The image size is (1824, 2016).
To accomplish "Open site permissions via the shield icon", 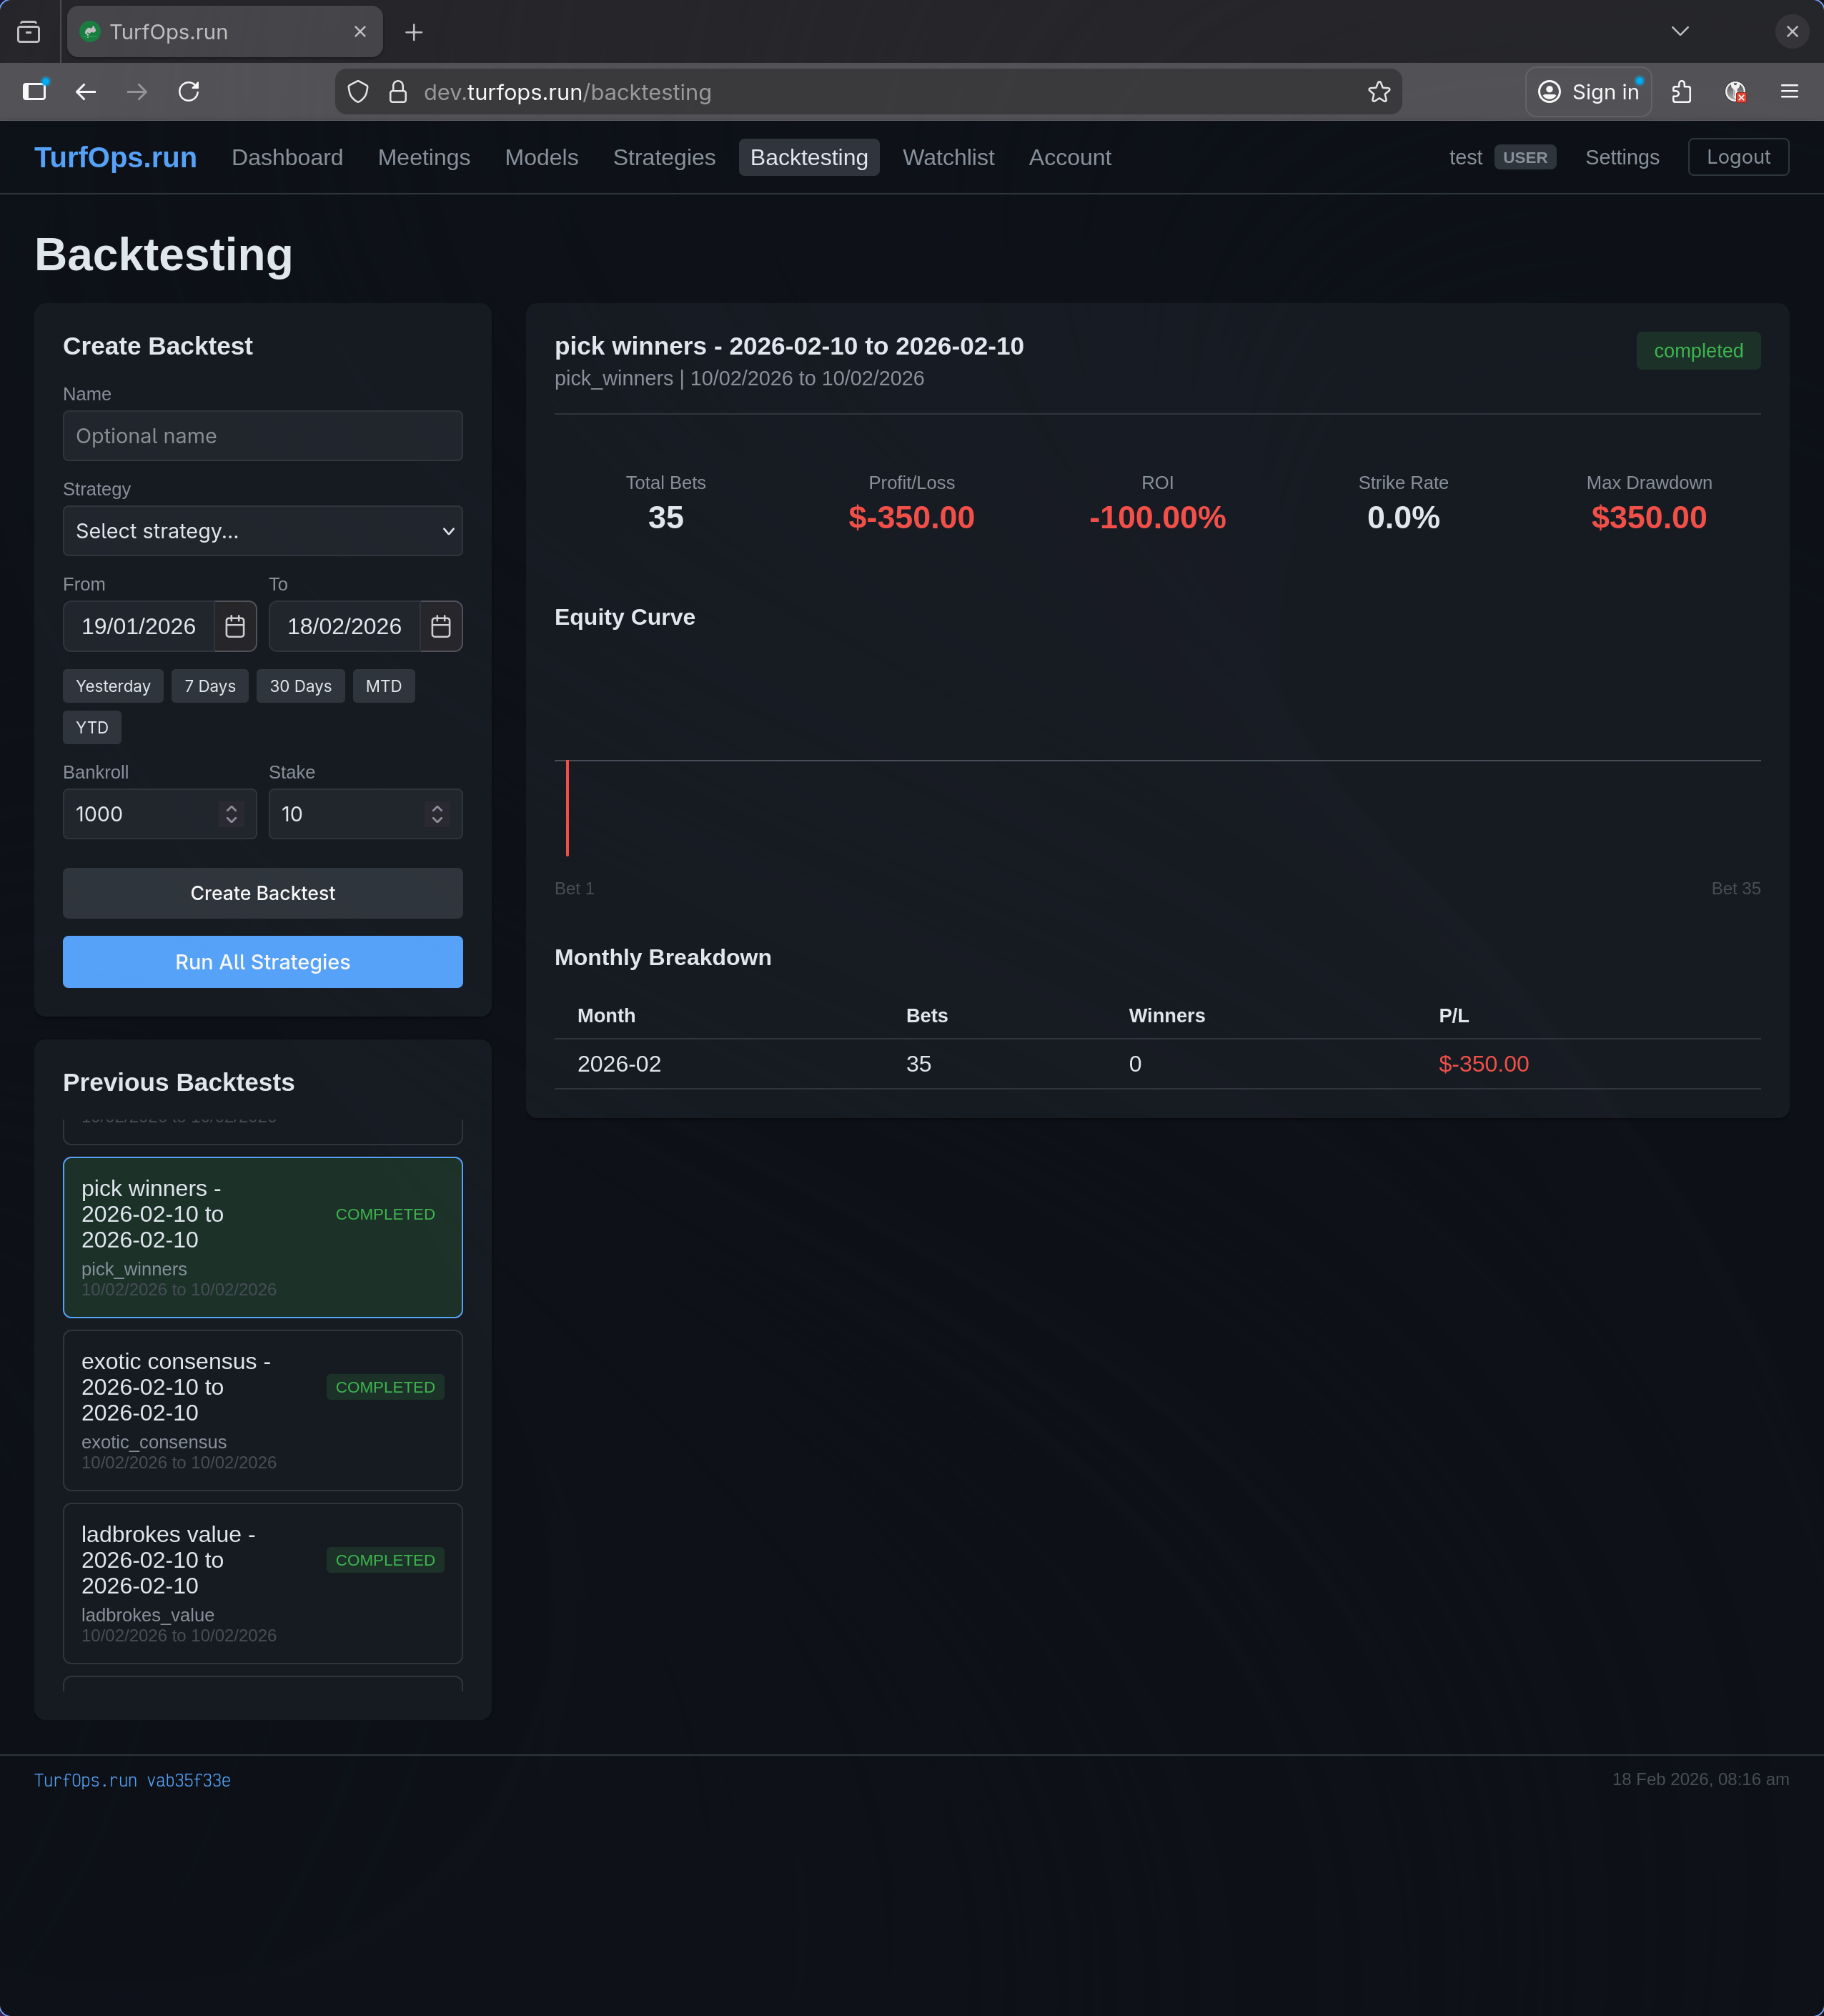I will (x=358, y=91).
